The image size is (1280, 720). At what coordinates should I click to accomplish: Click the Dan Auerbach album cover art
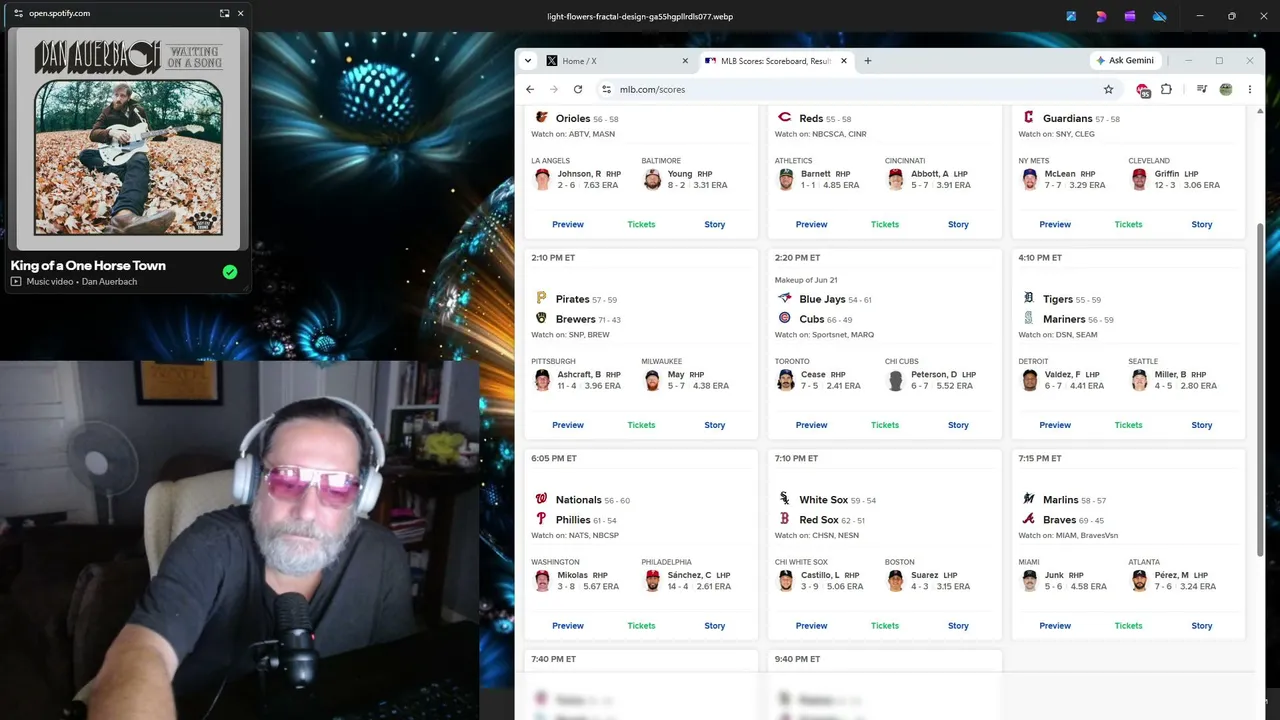pos(128,139)
